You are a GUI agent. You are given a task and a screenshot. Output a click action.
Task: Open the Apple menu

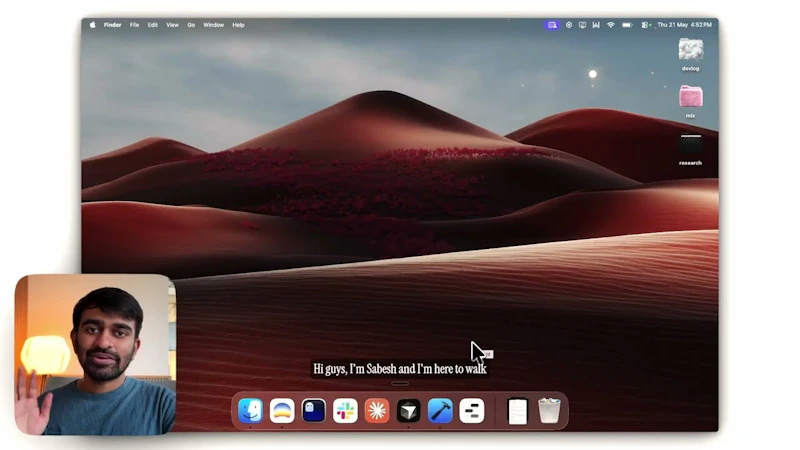point(92,24)
